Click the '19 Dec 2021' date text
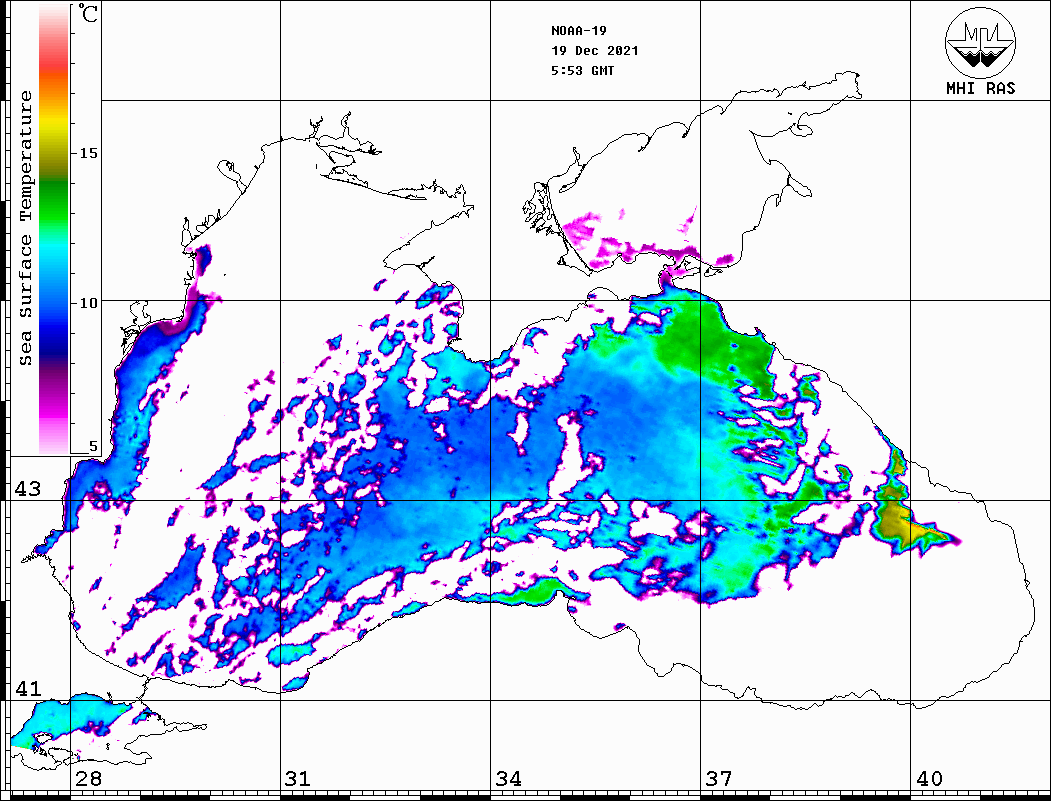 [595, 51]
